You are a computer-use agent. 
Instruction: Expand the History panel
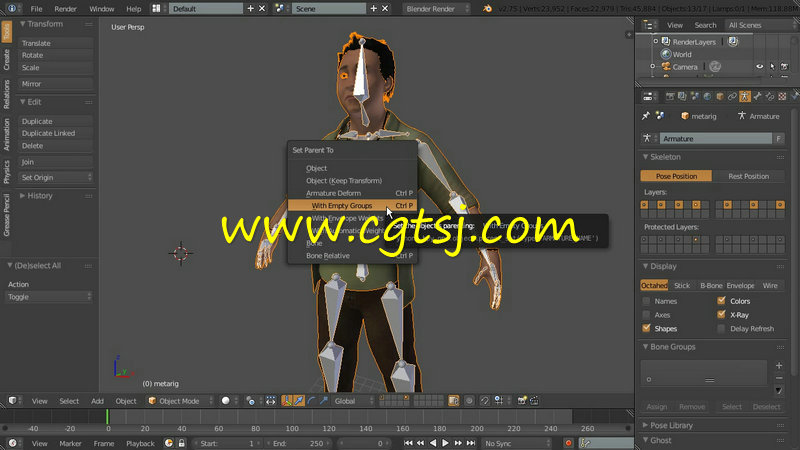(x=22, y=196)
